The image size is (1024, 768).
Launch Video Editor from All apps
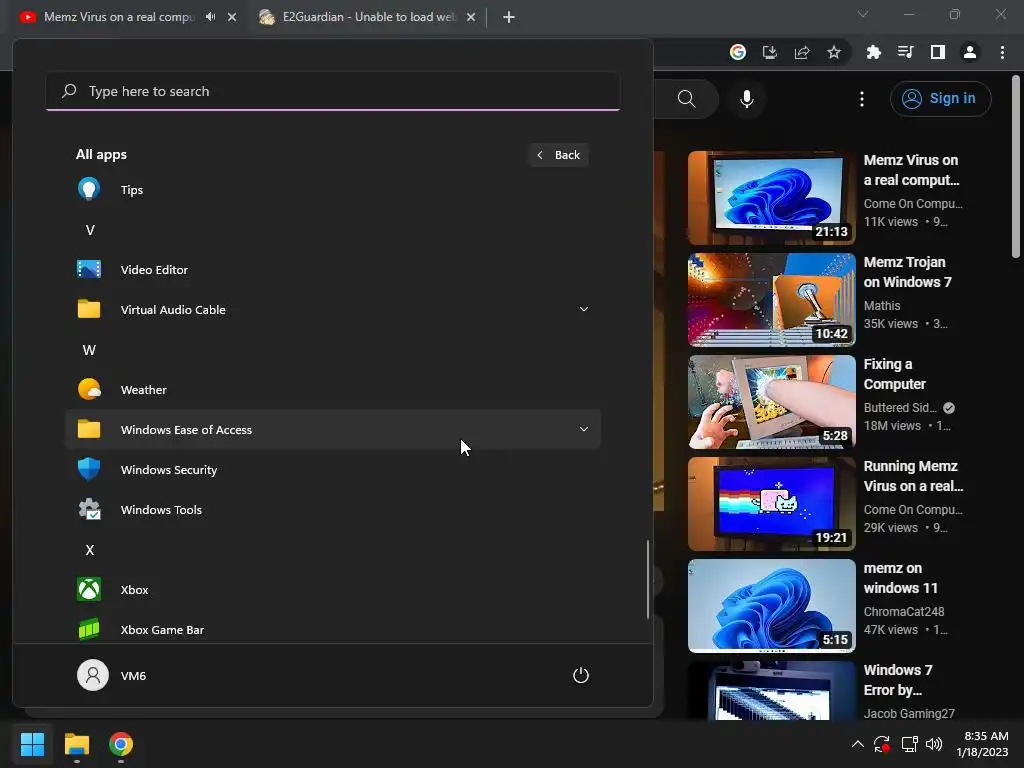[x=332, y=270]
